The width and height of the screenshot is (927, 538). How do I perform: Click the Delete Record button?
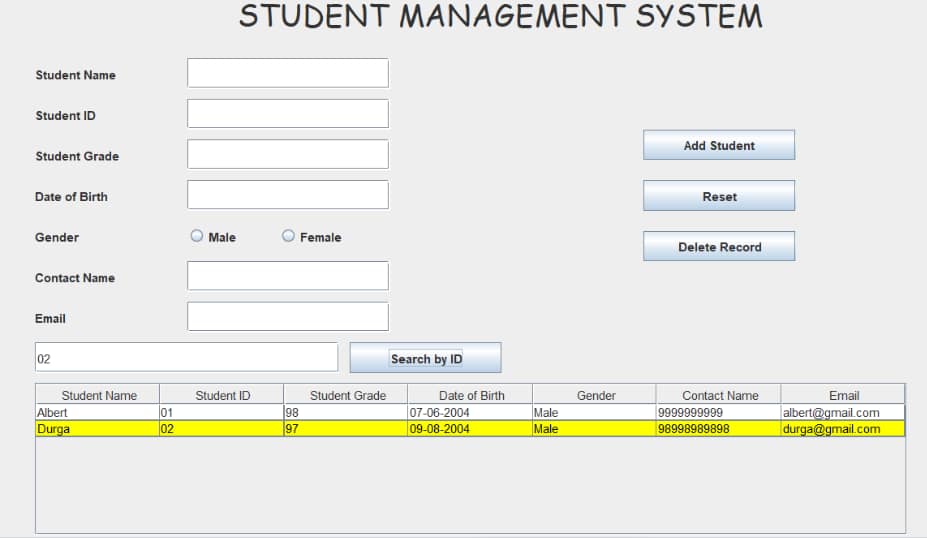(718, 247)
